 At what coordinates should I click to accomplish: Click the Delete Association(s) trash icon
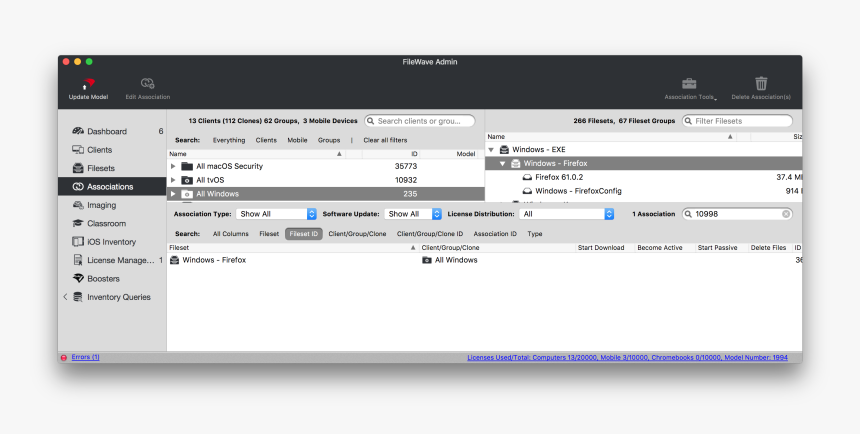[761, 83]
